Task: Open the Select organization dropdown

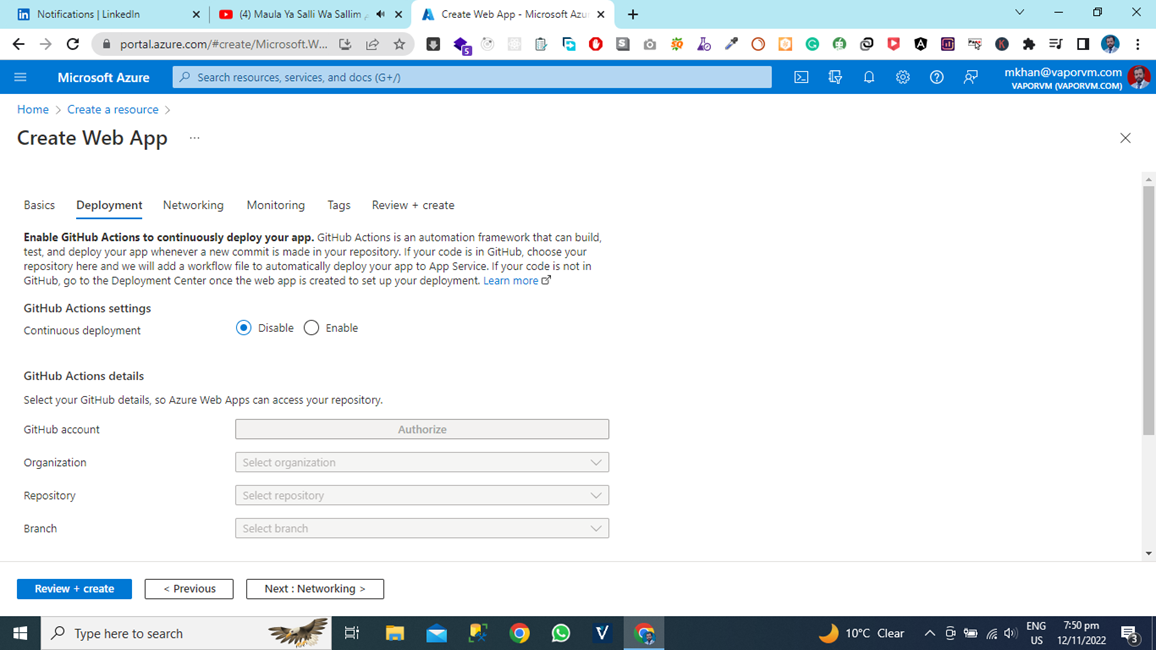Action: [422, 462]
